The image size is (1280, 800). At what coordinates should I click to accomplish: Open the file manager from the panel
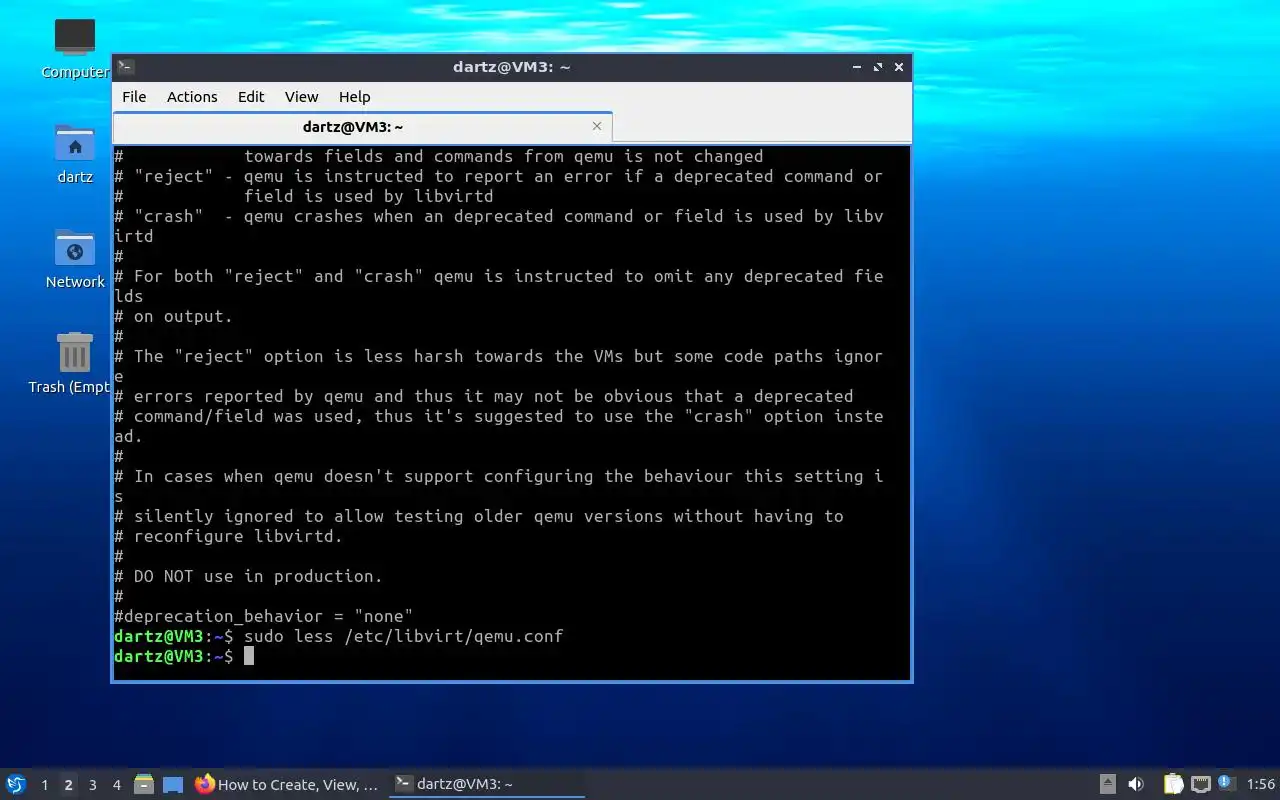(x=144, y=784)
